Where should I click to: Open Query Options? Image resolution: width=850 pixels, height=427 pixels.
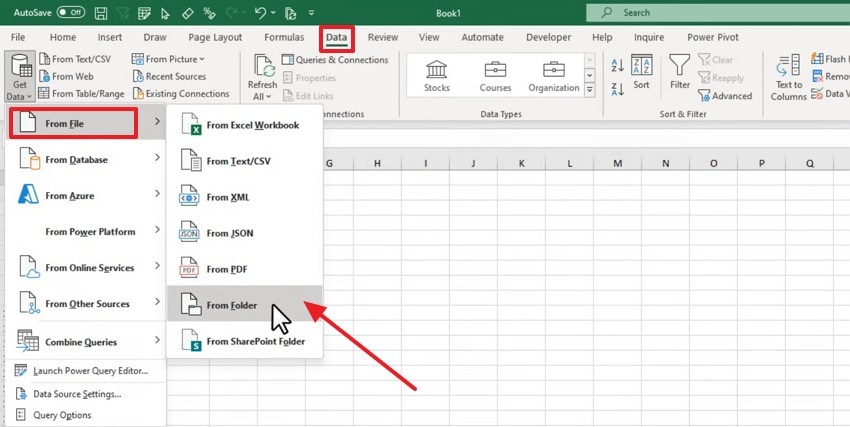(x=86, y=415)
